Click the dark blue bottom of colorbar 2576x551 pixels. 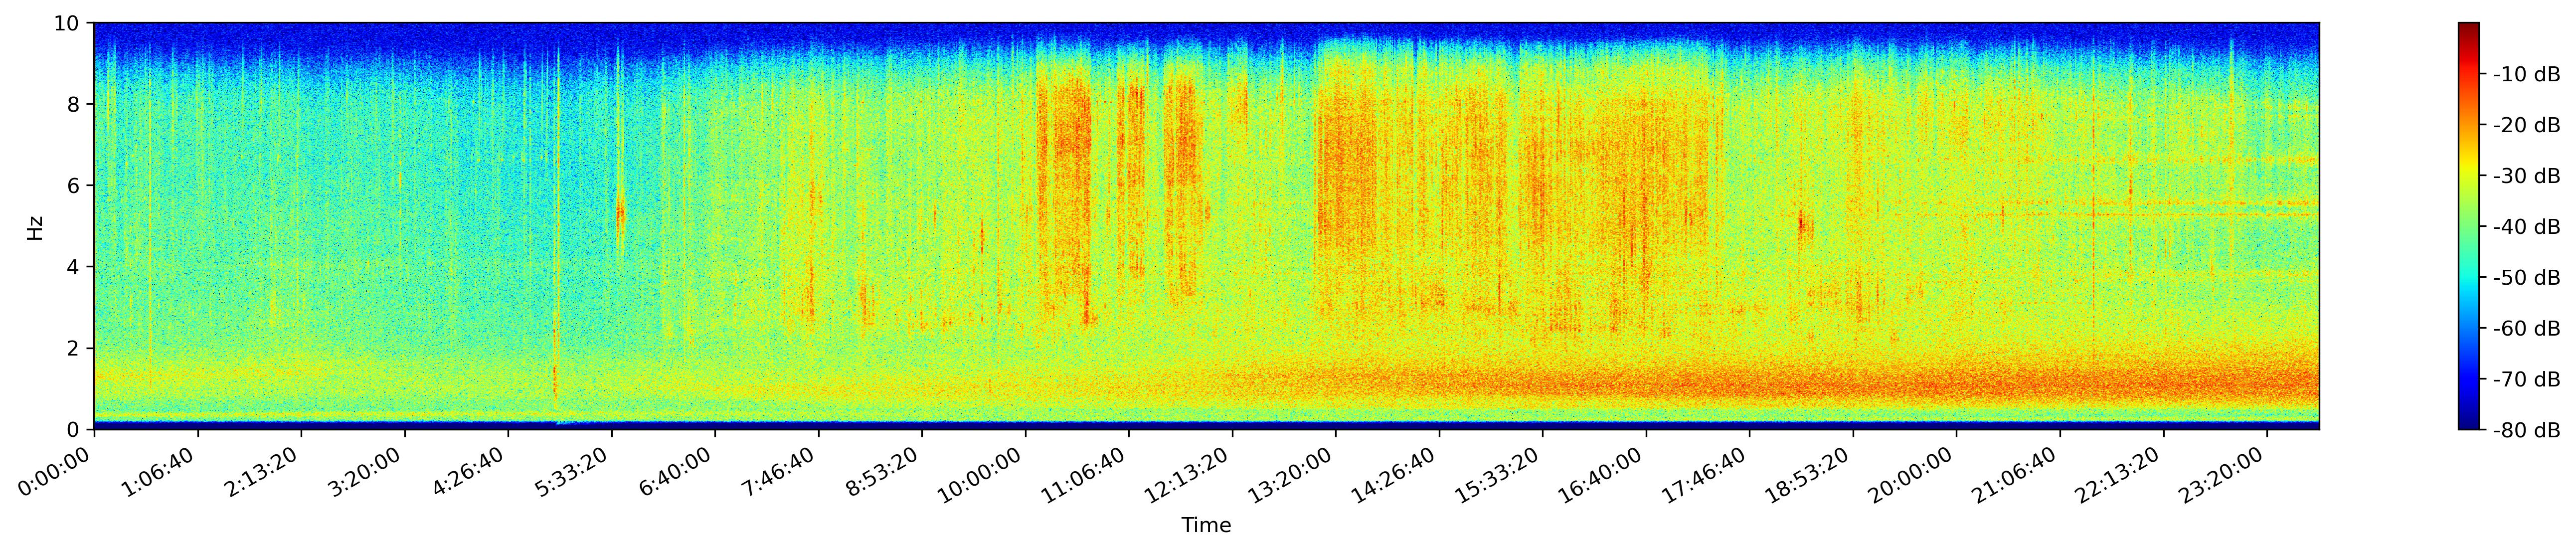(x=2468, y=421)
